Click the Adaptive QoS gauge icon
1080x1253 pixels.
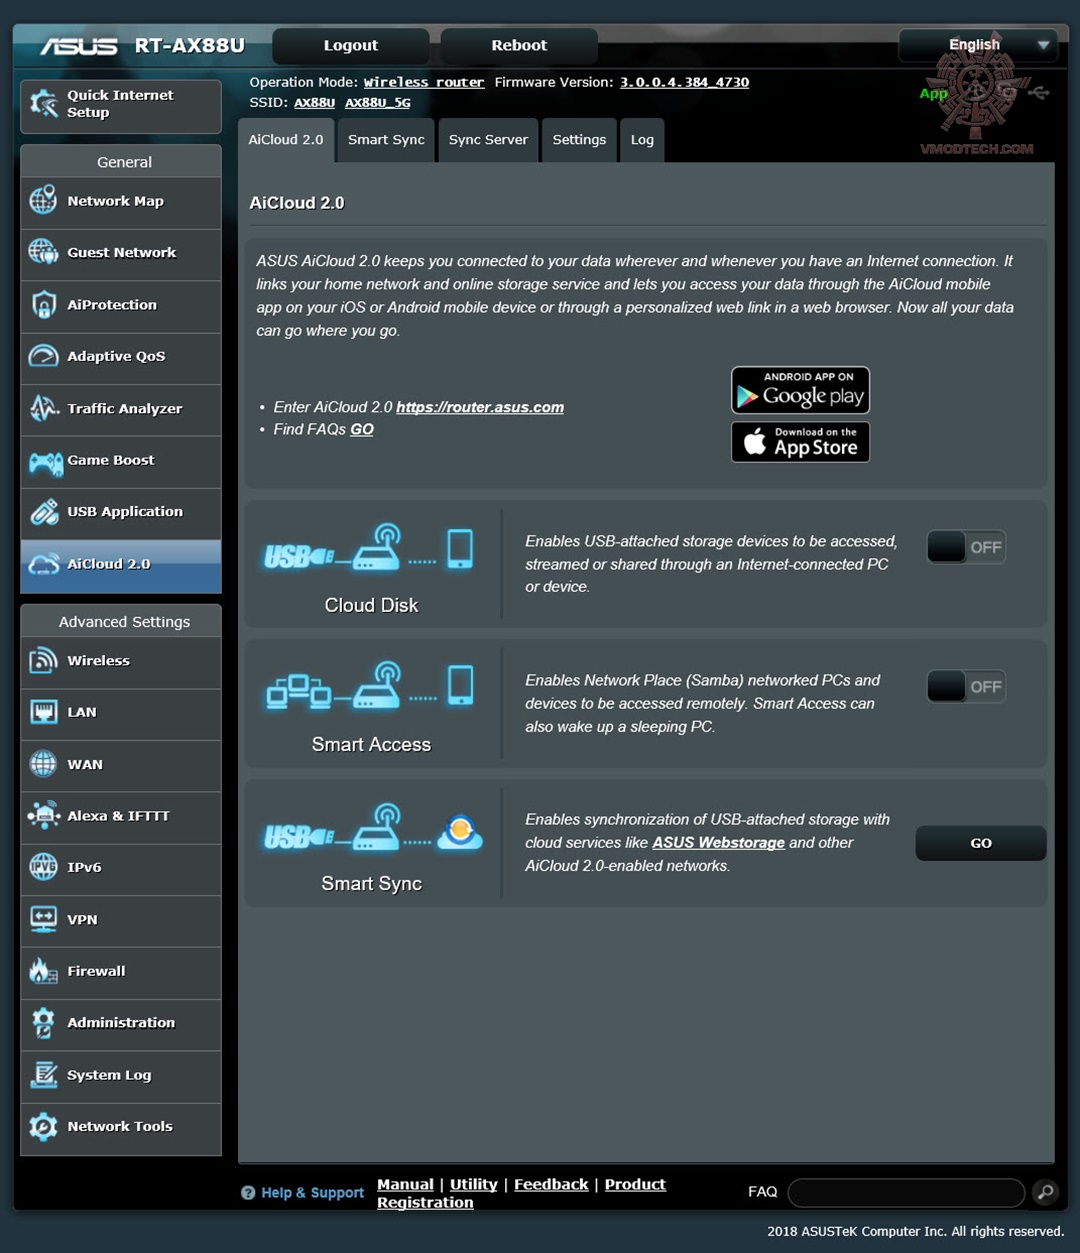43,356
